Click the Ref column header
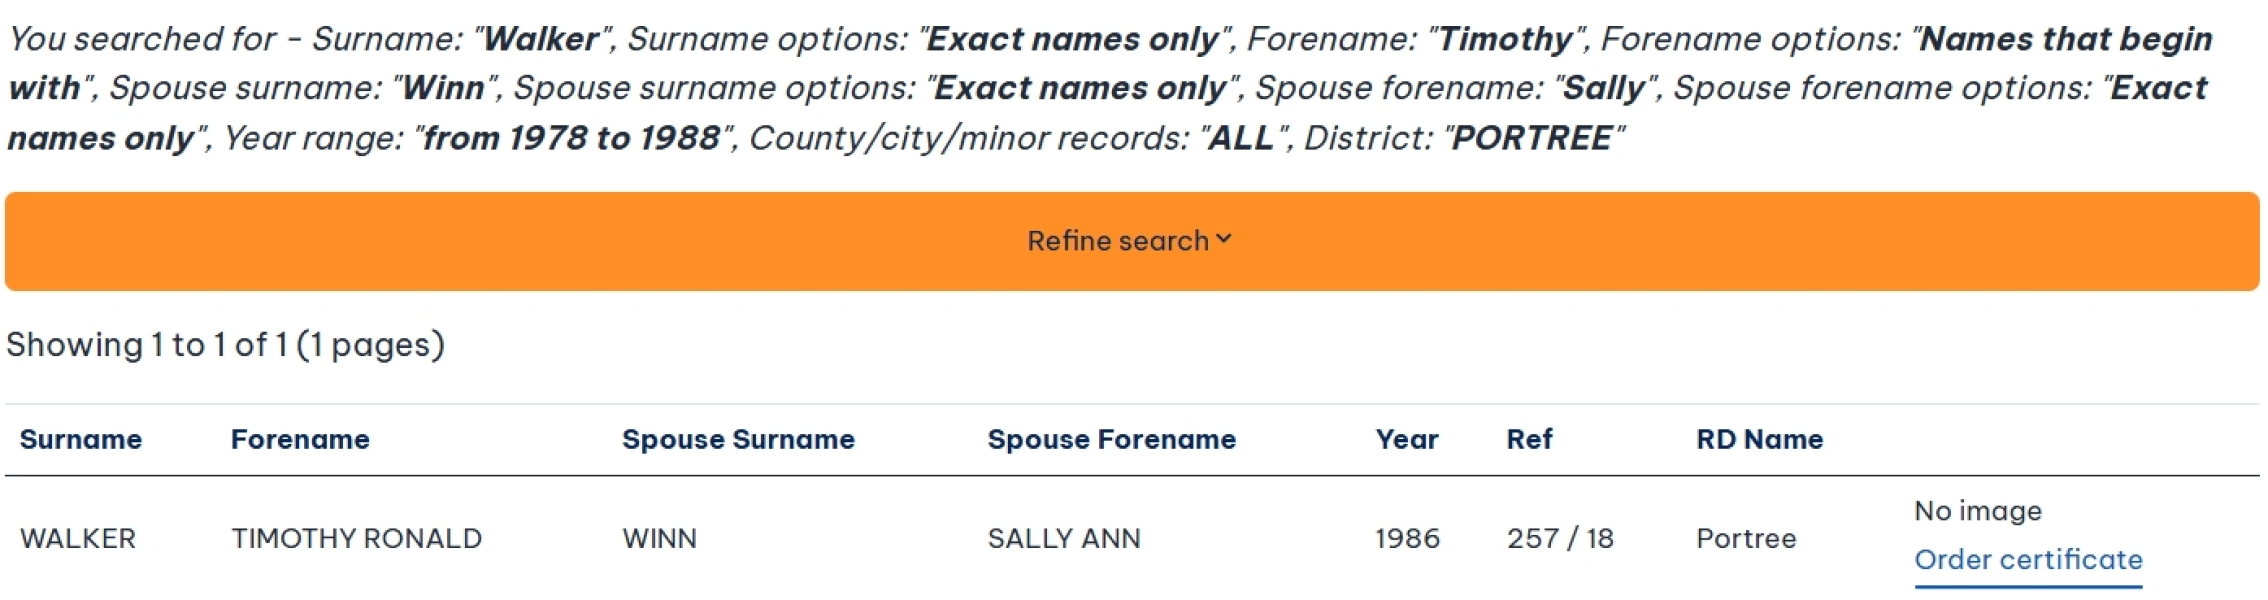Screen dimensions: 2268x600 pyautogui.click(x=1529, y=440)
